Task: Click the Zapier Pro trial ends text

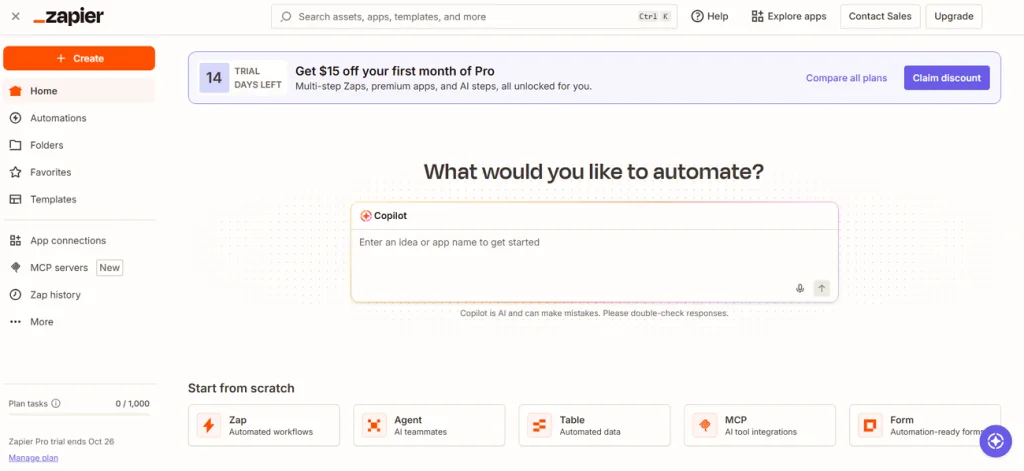Action: pos(61,442)
